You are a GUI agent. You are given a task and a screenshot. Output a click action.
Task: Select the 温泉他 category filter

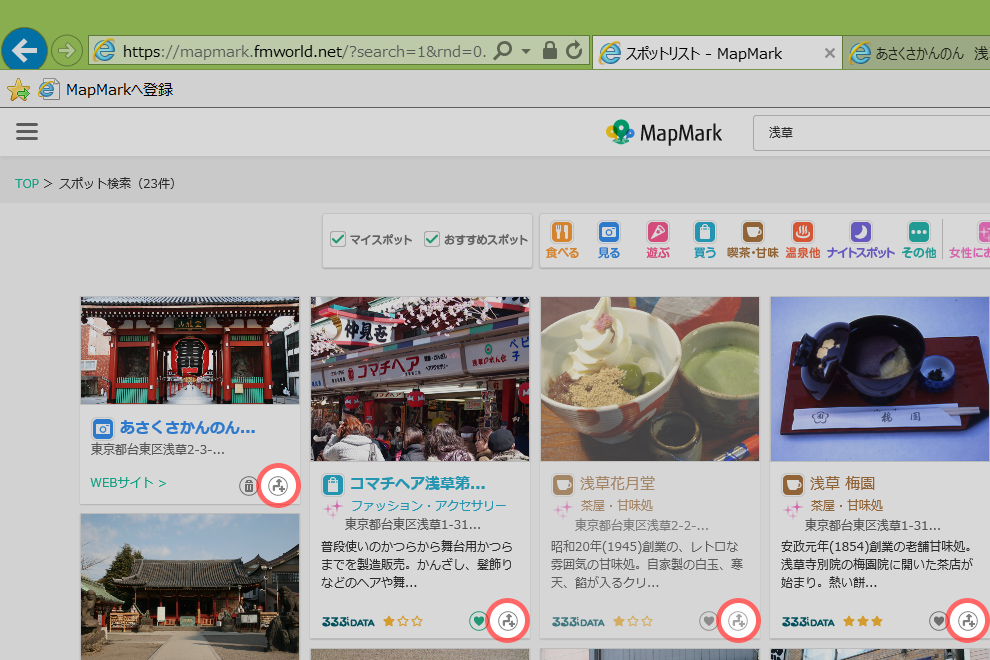coord(802,240)
